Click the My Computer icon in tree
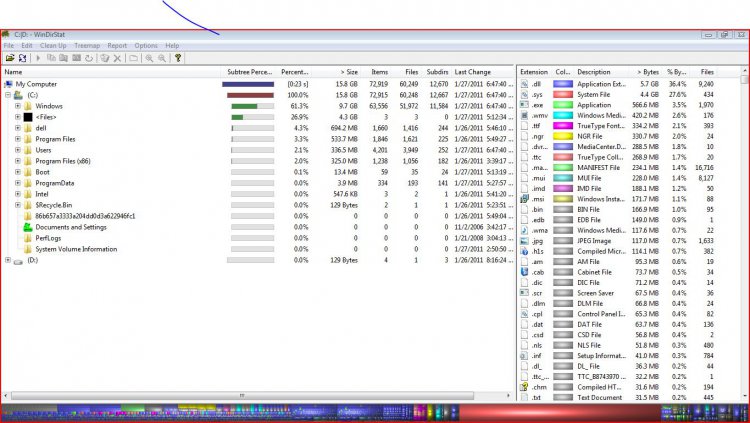This screenshot has height=423, width=750. (x=8, y=84)
